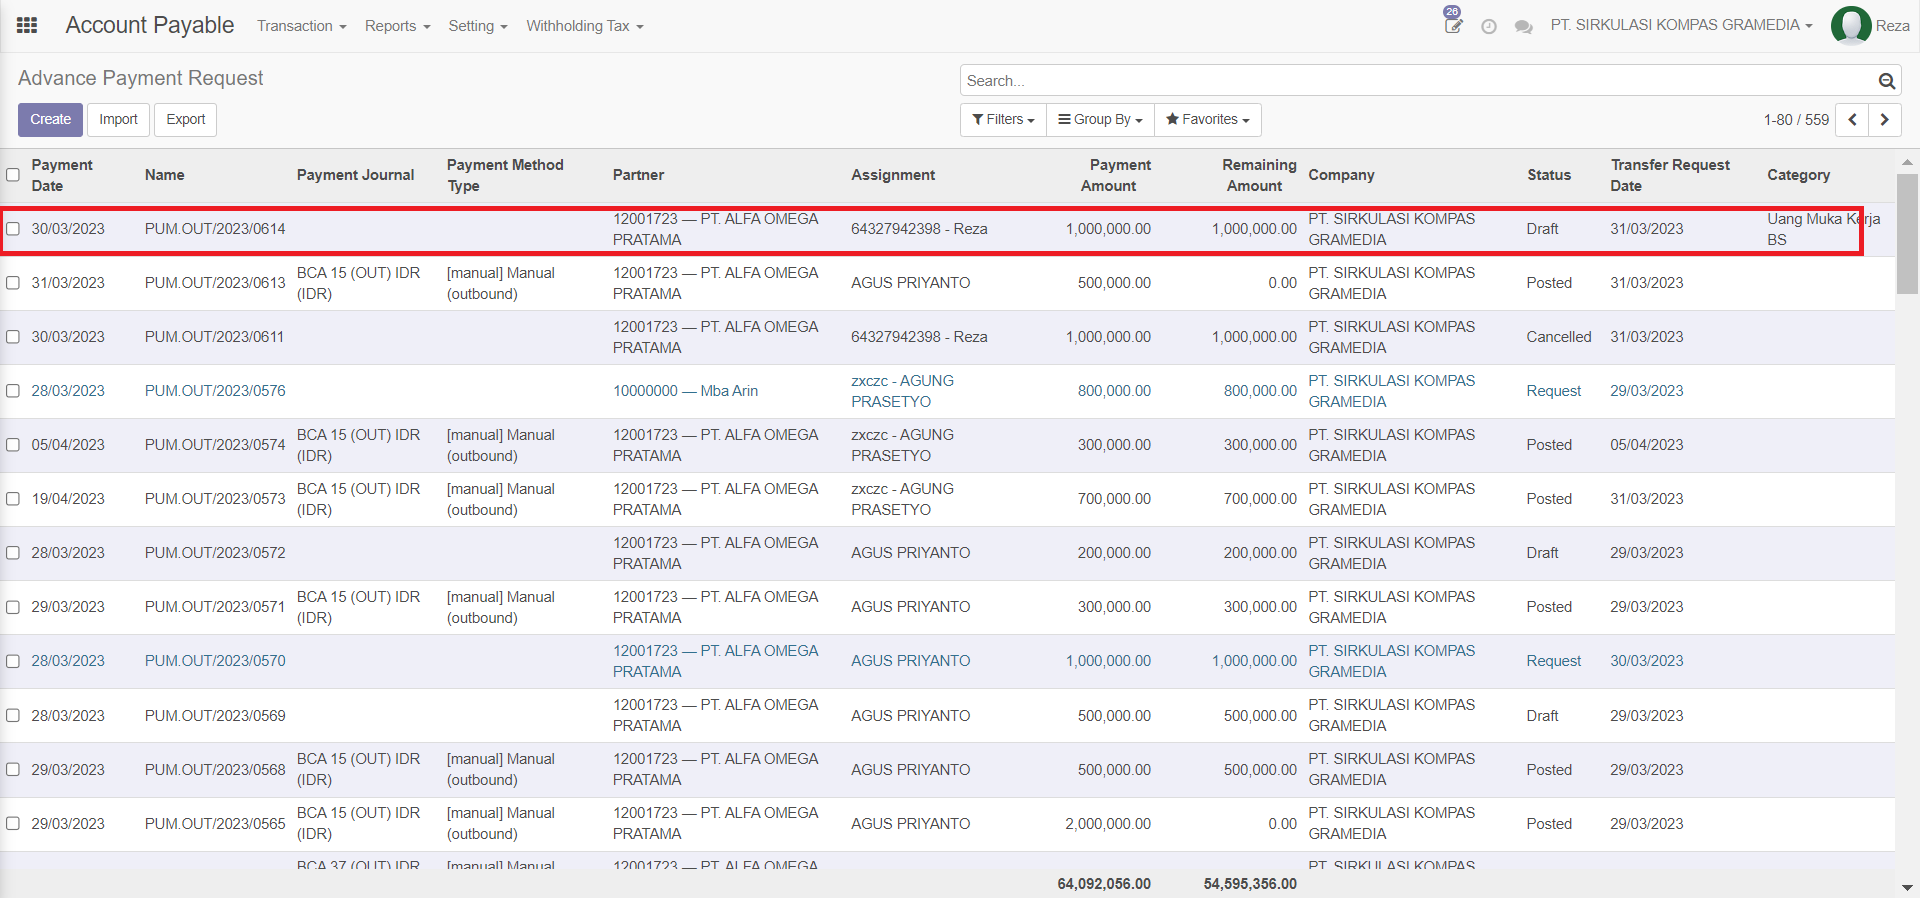Screen dimensions: 1920x898
Task: Check the row PUM.OUT/2023/0574 checkbox
Action: click(x=13, y=445)
